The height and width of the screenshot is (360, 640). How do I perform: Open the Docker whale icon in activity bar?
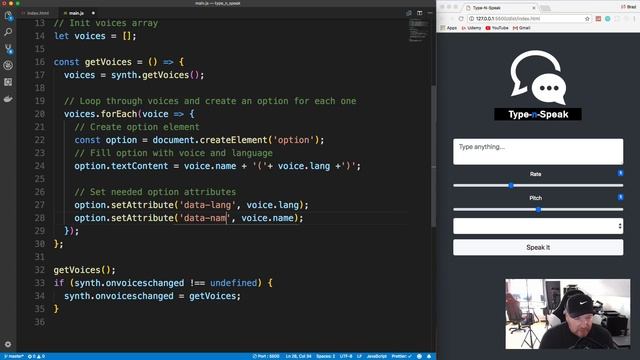click(8, 99)
